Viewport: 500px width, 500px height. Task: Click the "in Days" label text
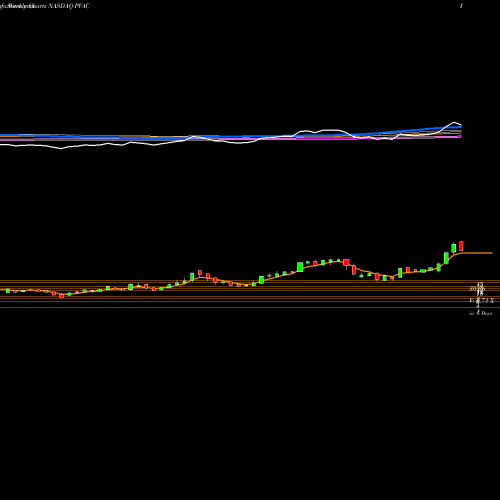point(480,313)
